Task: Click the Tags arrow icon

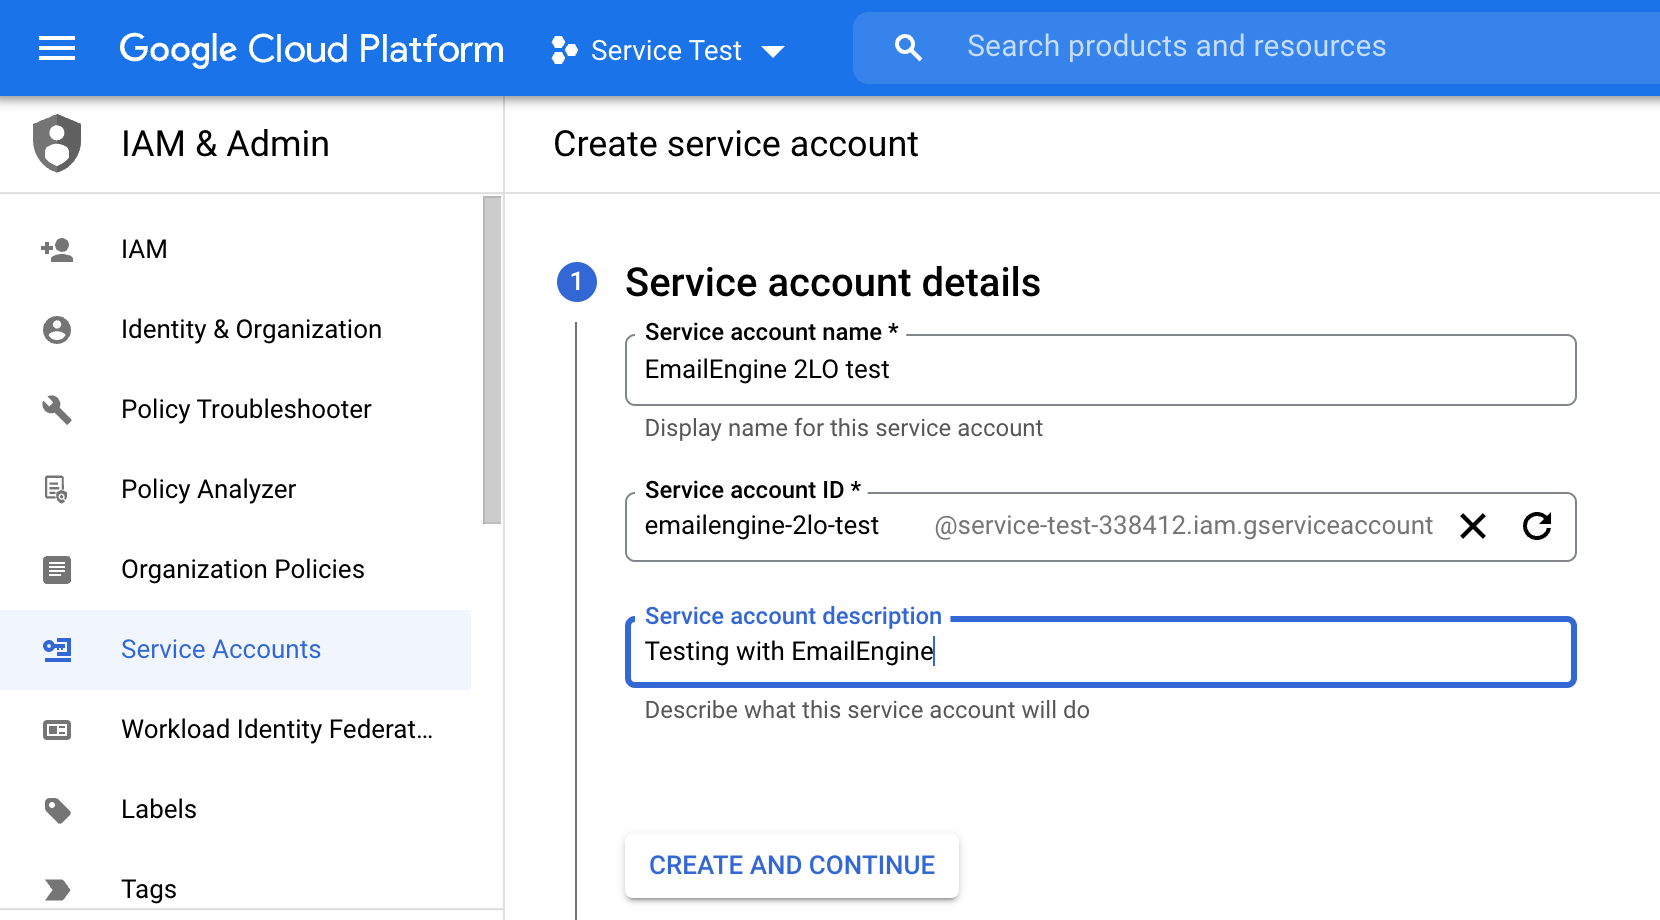Action: point(57,888)
